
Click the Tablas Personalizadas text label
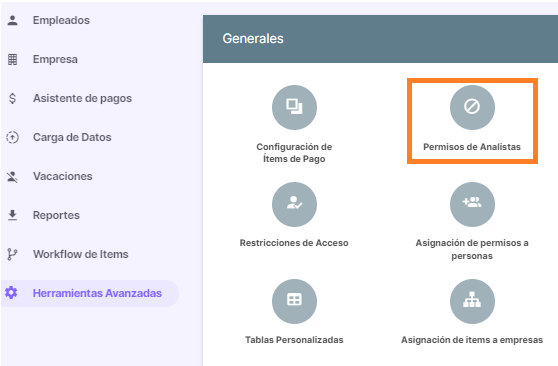tap(294, 340)
